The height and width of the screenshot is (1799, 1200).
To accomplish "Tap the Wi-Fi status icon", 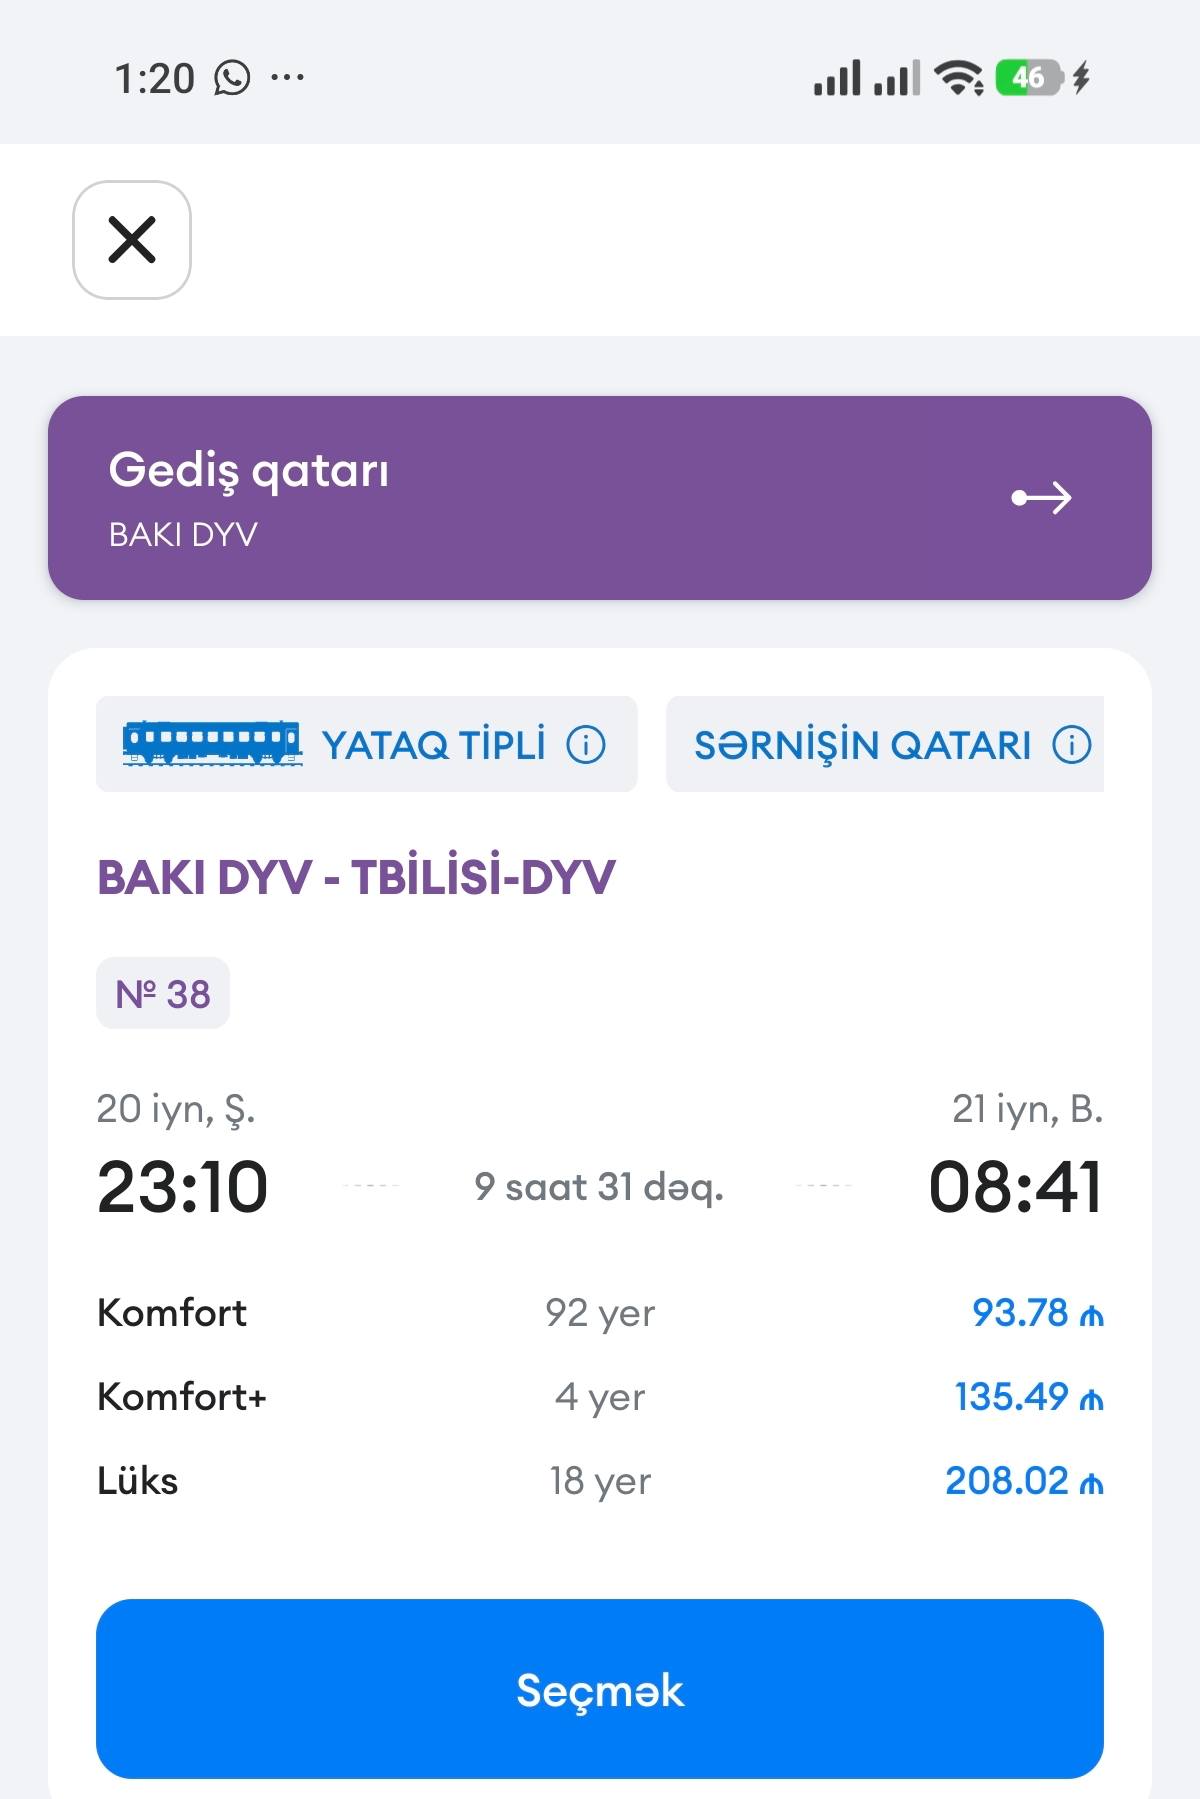I will click(x=958, y=77).
